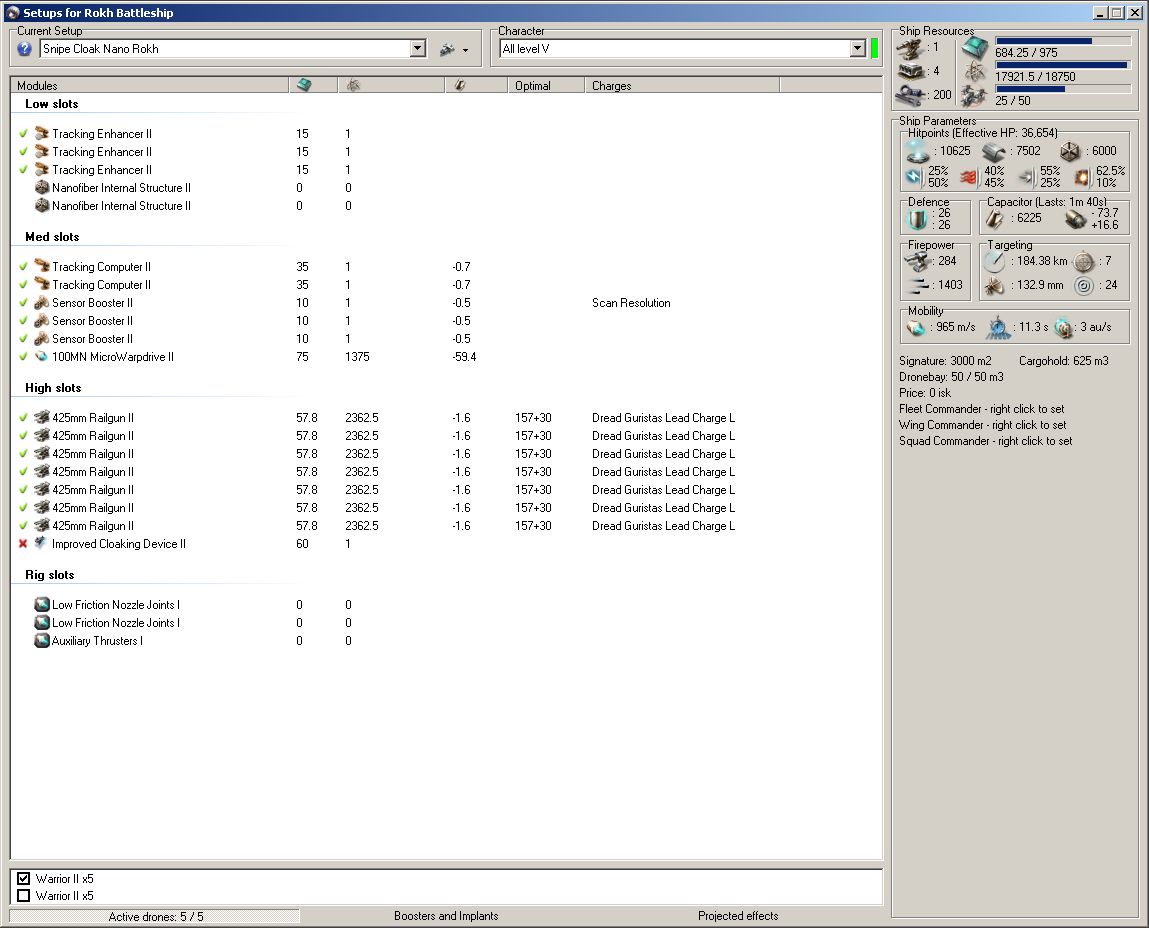Image resolution: width=1149 pixels, height=928 pixels.
Task: Click the powergrid usage progress bar
Action: [x=1063, y=65]
